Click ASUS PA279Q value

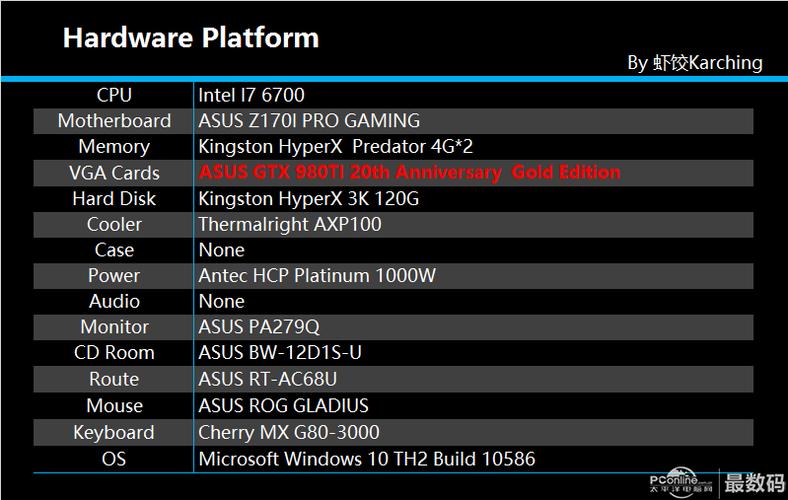click(259, 327)
